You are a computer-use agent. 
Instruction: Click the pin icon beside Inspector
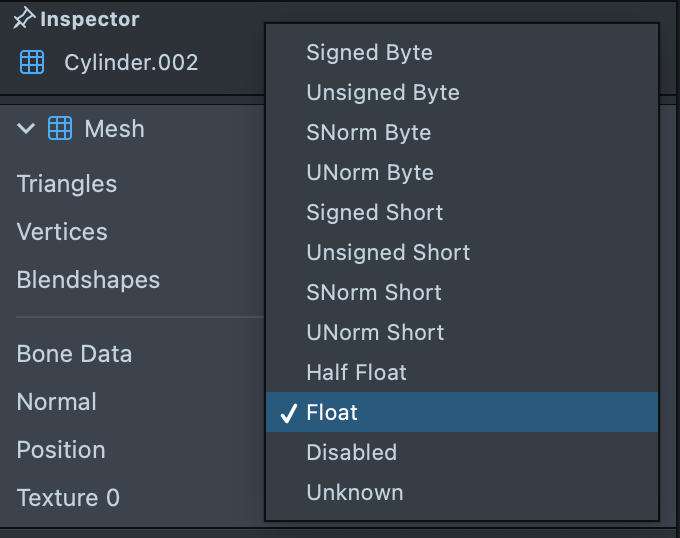point(26,19)
